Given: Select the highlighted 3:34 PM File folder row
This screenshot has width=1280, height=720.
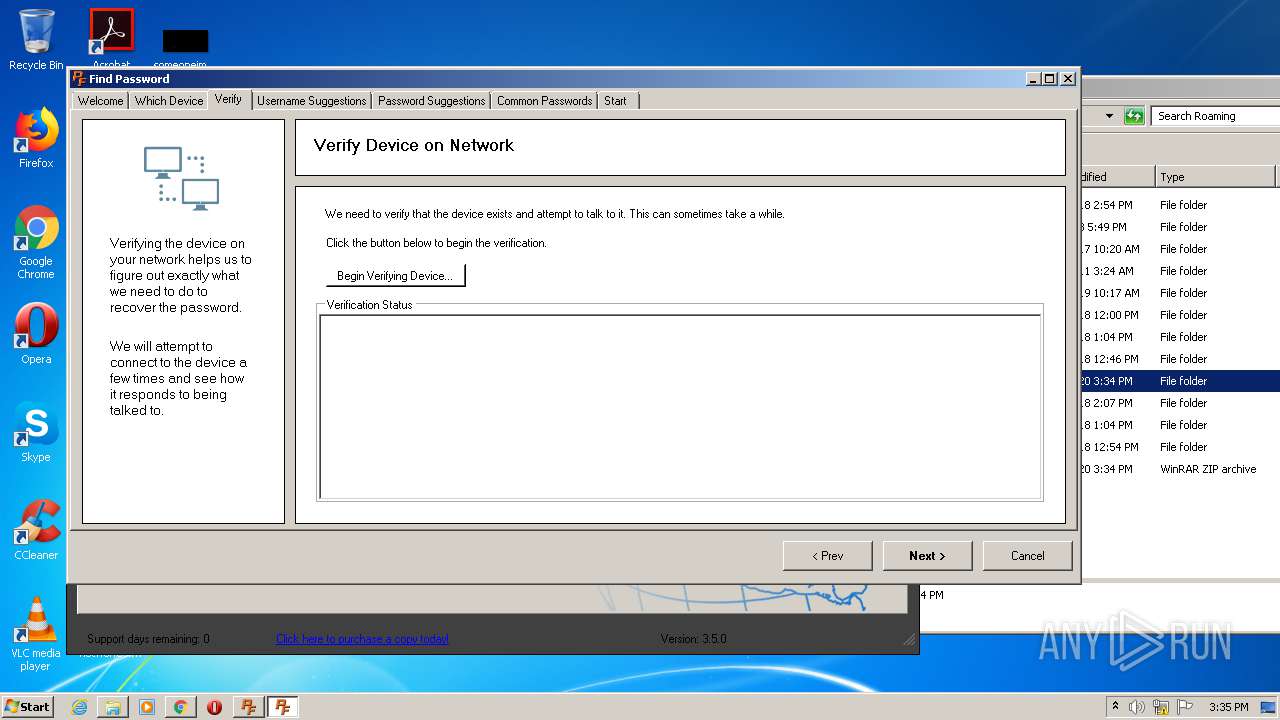Looking at the screenshot, I should click(x=1180, y=381).
